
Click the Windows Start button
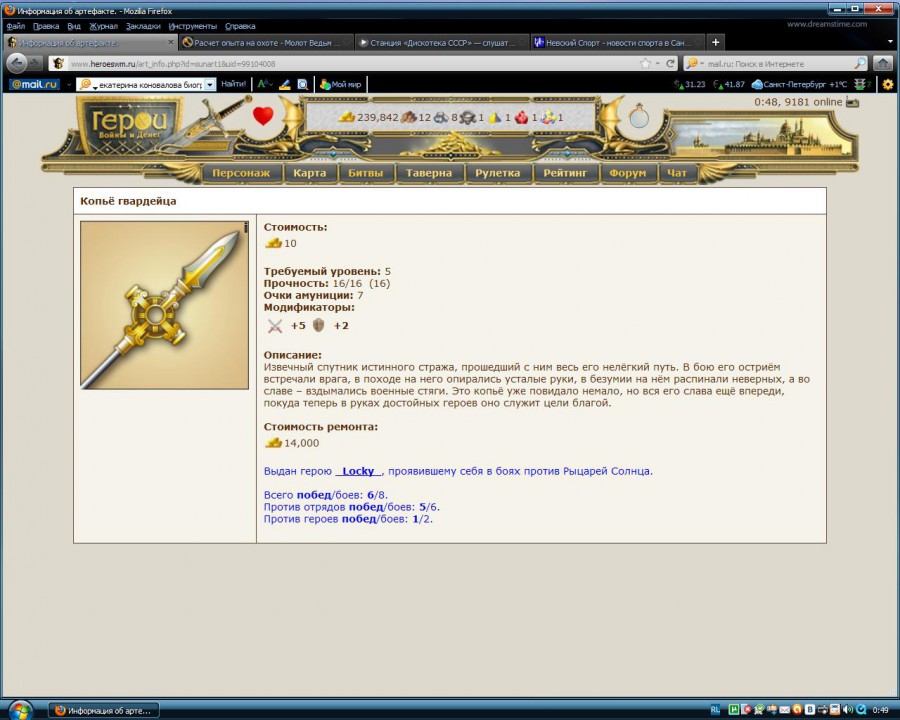click(x=20, y=709)
